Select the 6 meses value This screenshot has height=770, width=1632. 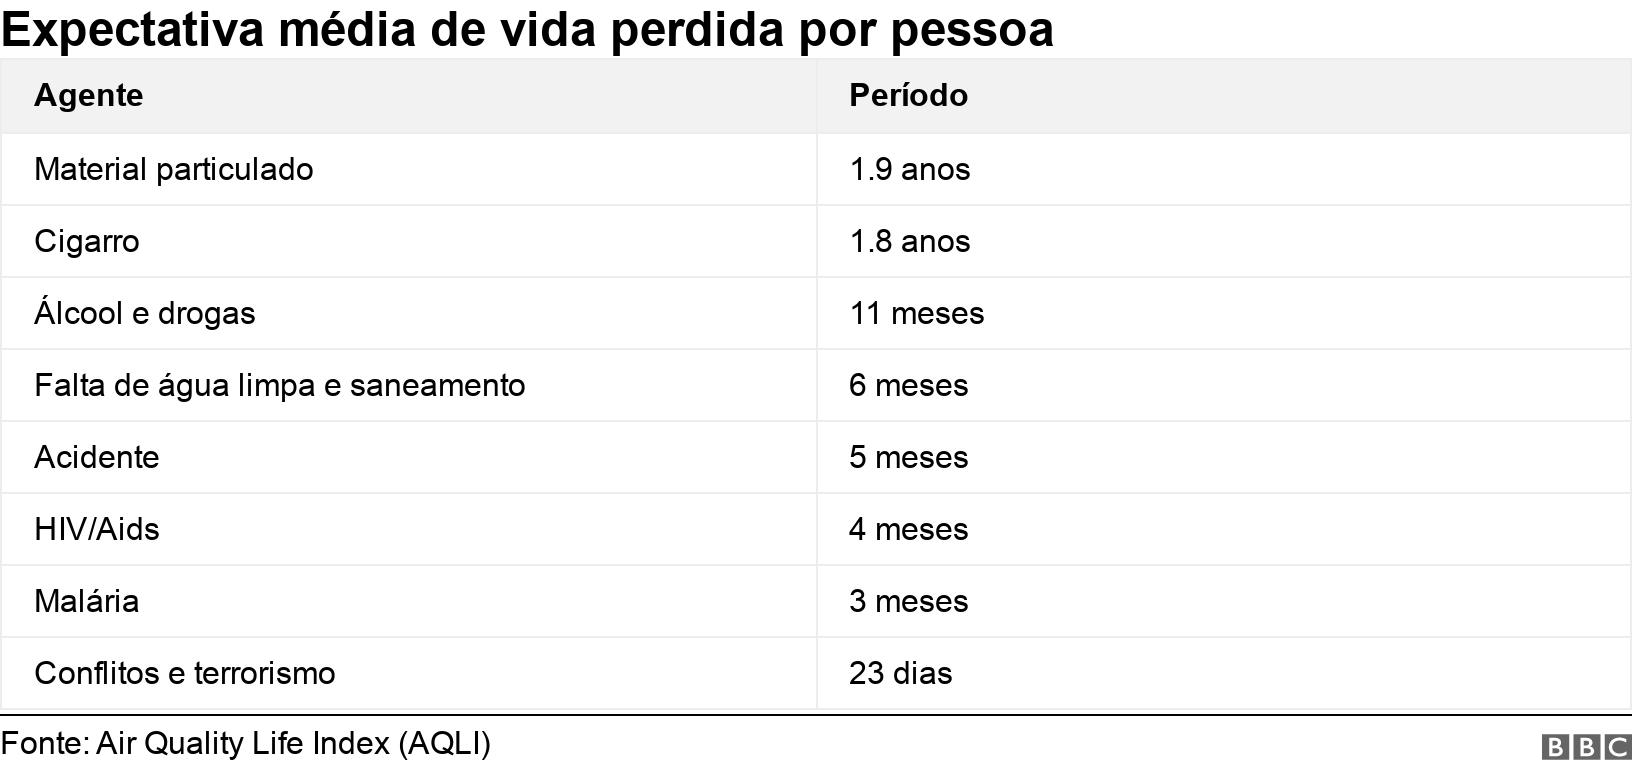coord(908,385)
